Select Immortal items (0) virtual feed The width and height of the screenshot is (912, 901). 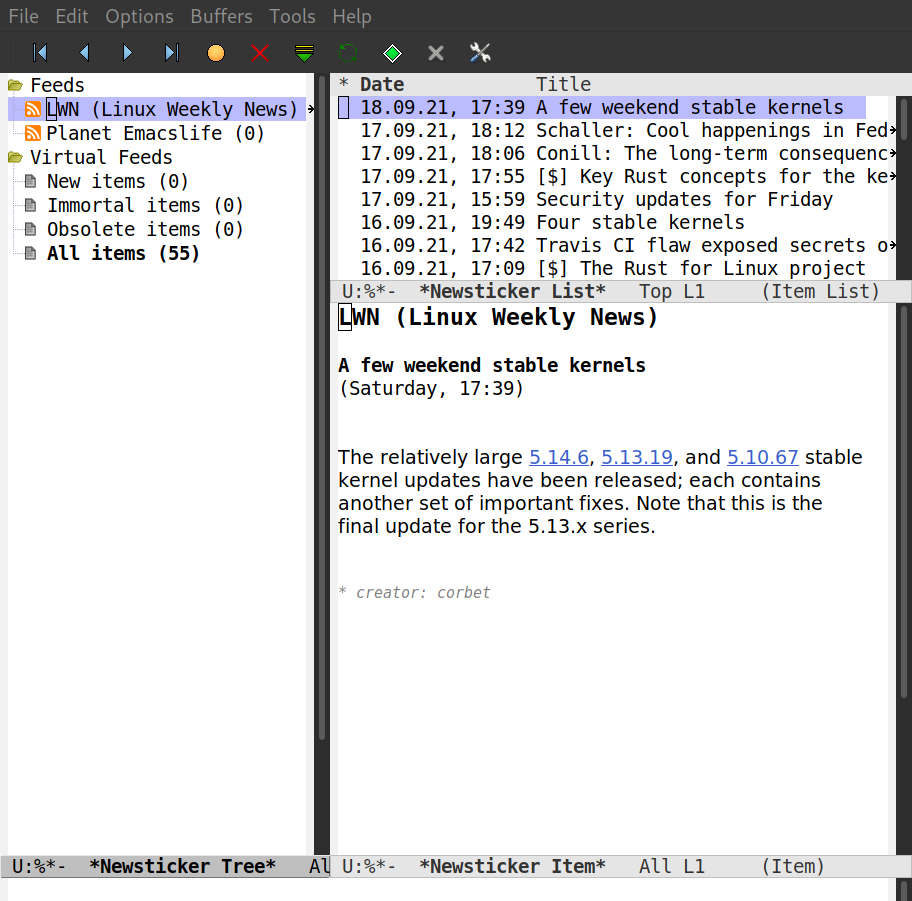pyautogui.click(x=145, y=205)
